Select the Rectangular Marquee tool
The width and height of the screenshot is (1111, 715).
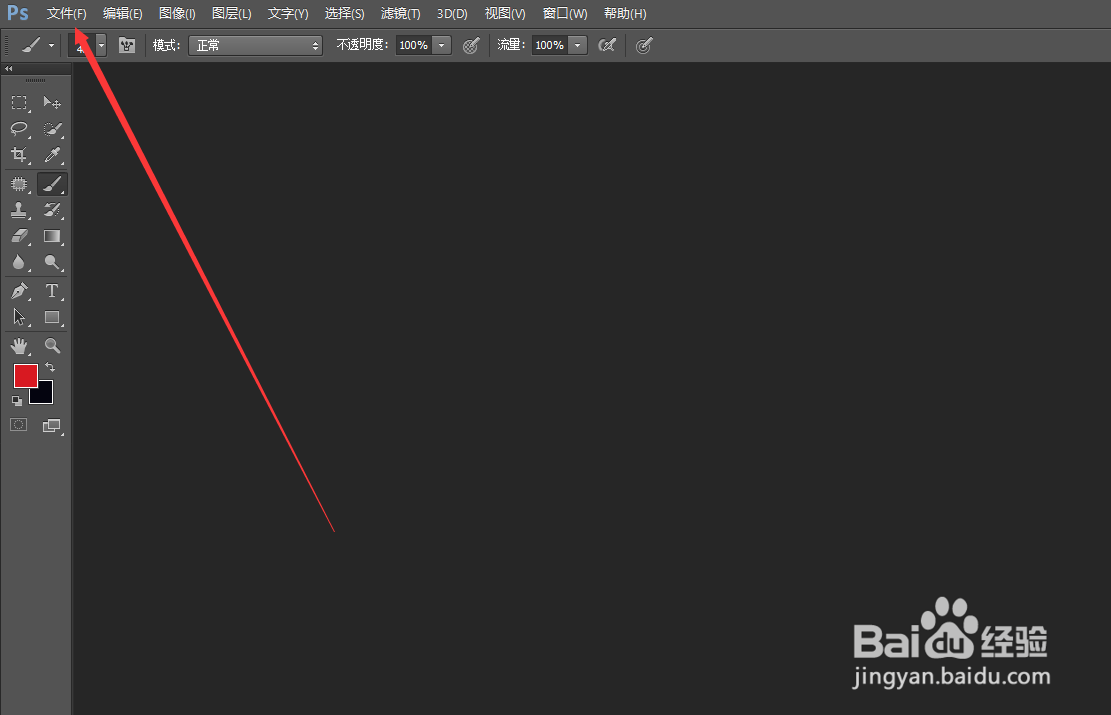[19, 103]
